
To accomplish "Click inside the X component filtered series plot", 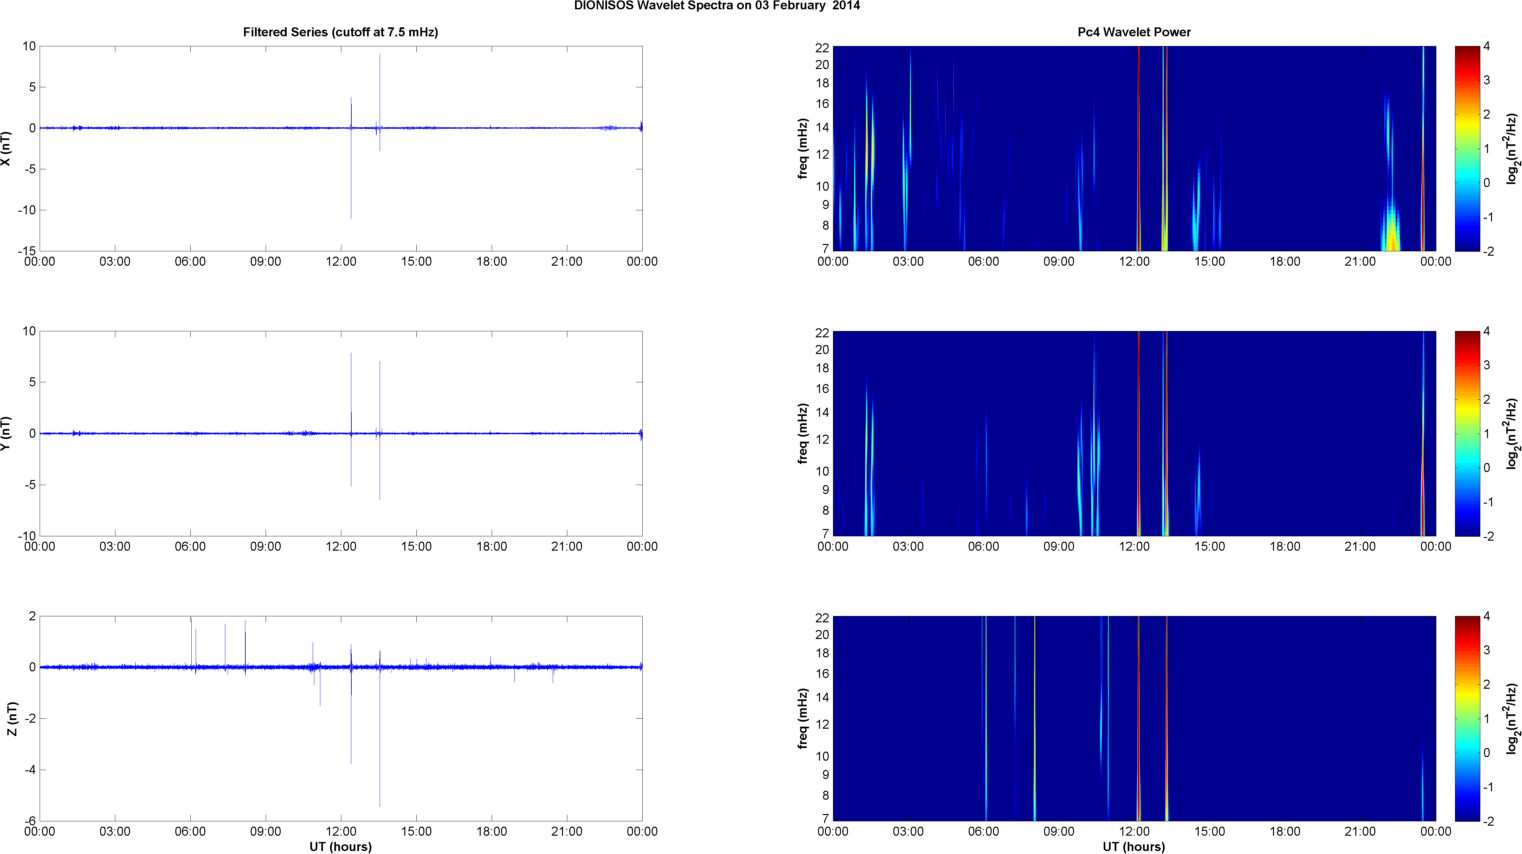I will tap(340, 148).
